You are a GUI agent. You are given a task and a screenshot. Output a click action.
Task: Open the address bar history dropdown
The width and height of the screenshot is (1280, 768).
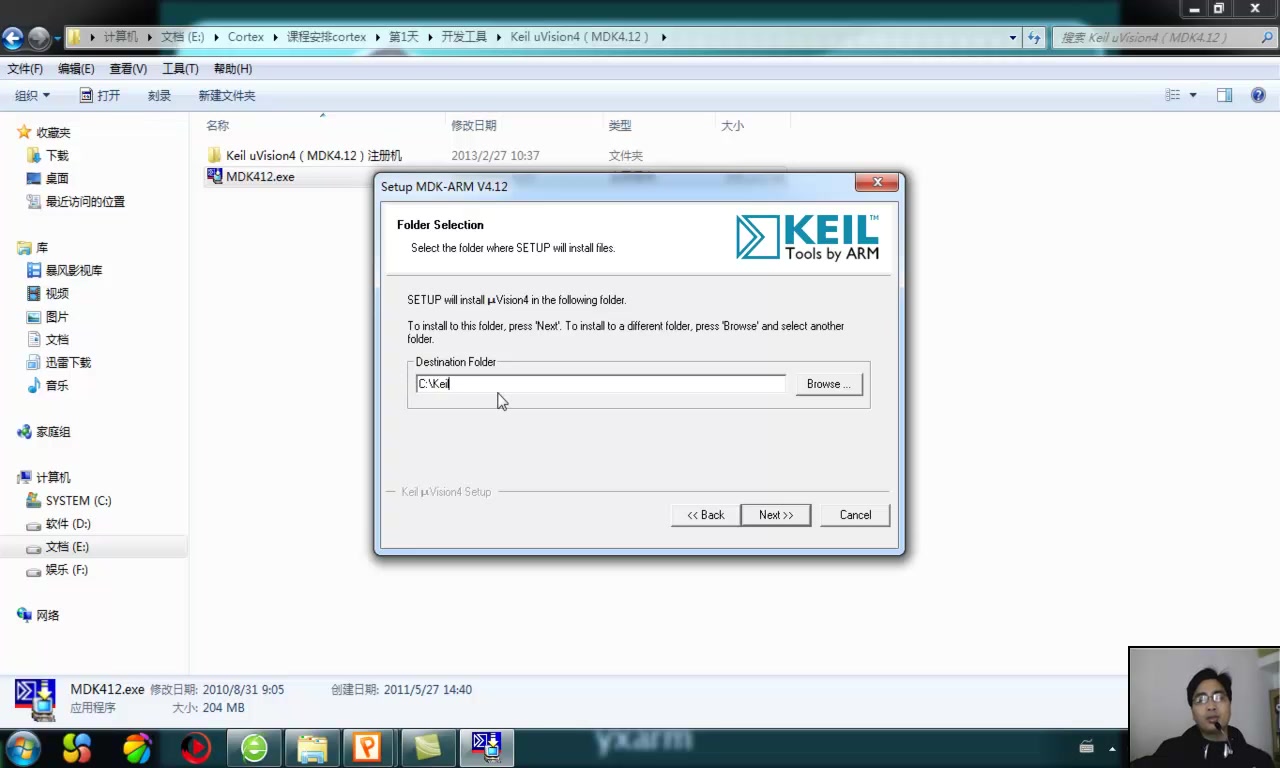point(1013,38)
